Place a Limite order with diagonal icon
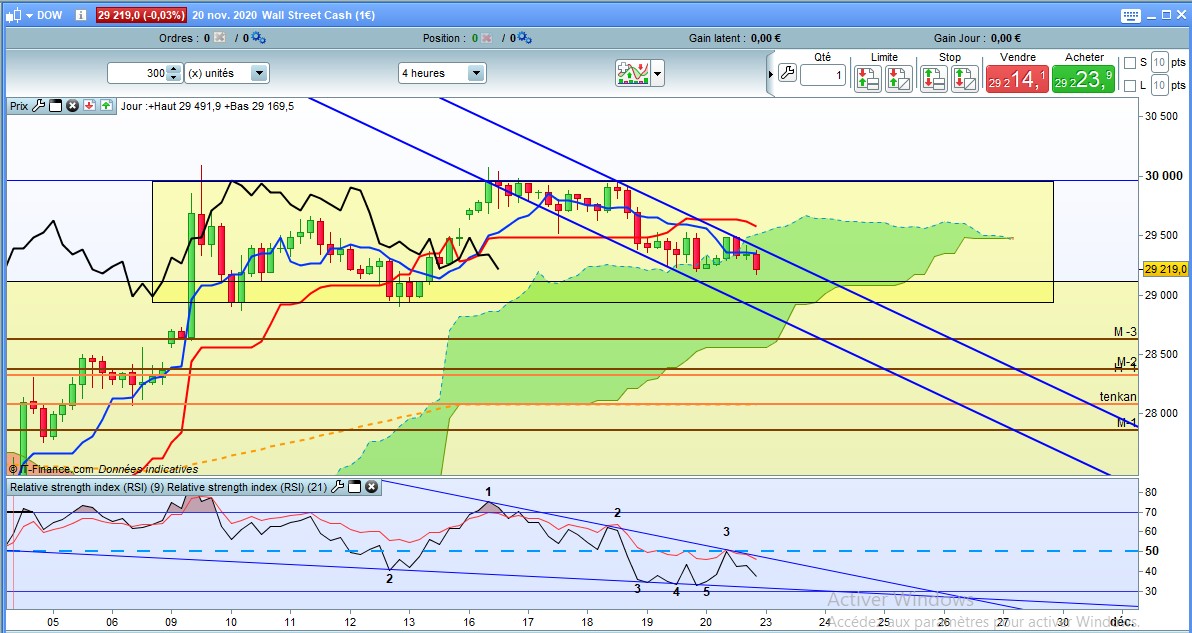1192x633 pixels. point(899,79)
